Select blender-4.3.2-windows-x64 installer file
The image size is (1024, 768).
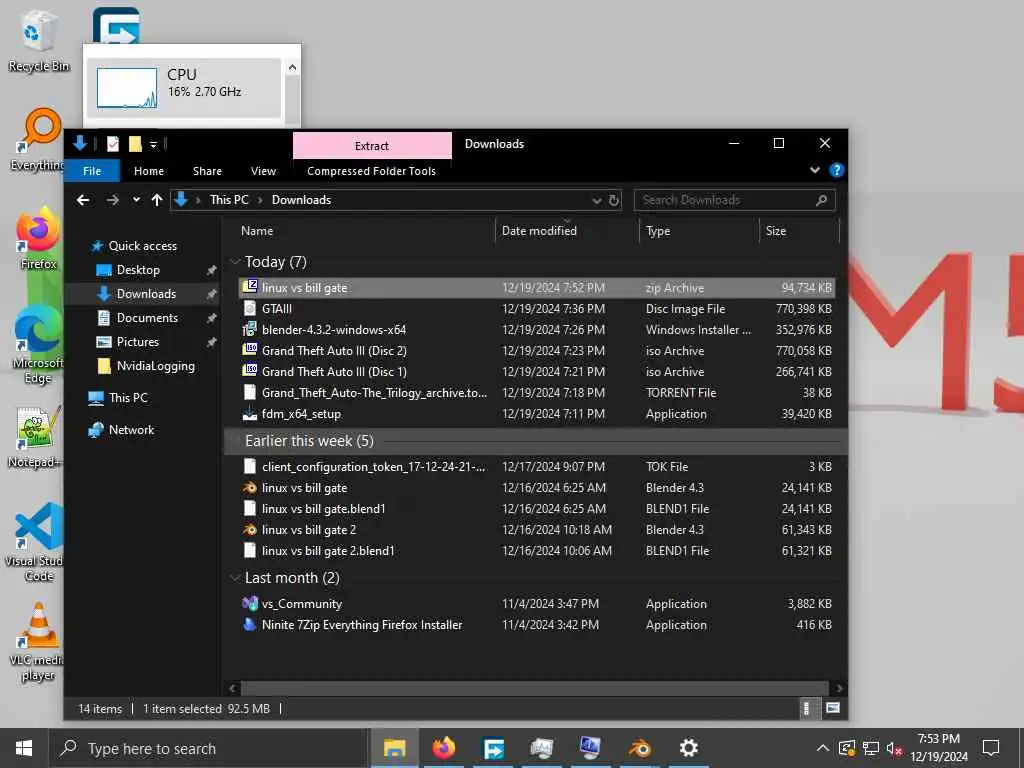537,330
